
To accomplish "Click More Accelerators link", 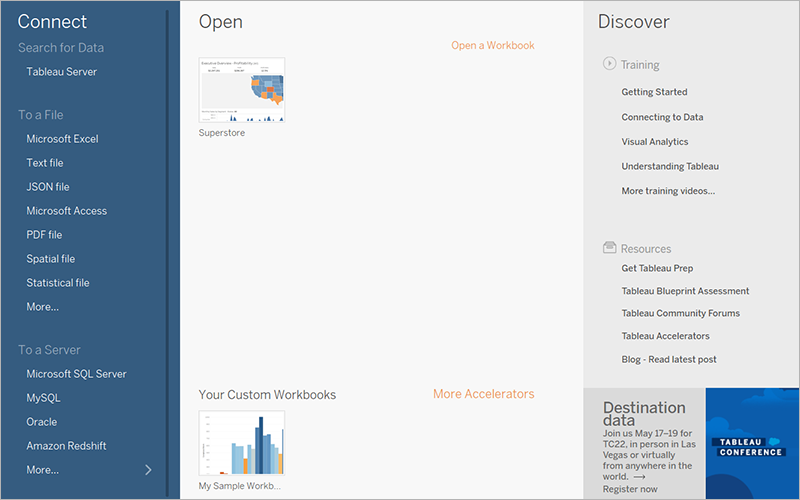I will coord(484,394).
